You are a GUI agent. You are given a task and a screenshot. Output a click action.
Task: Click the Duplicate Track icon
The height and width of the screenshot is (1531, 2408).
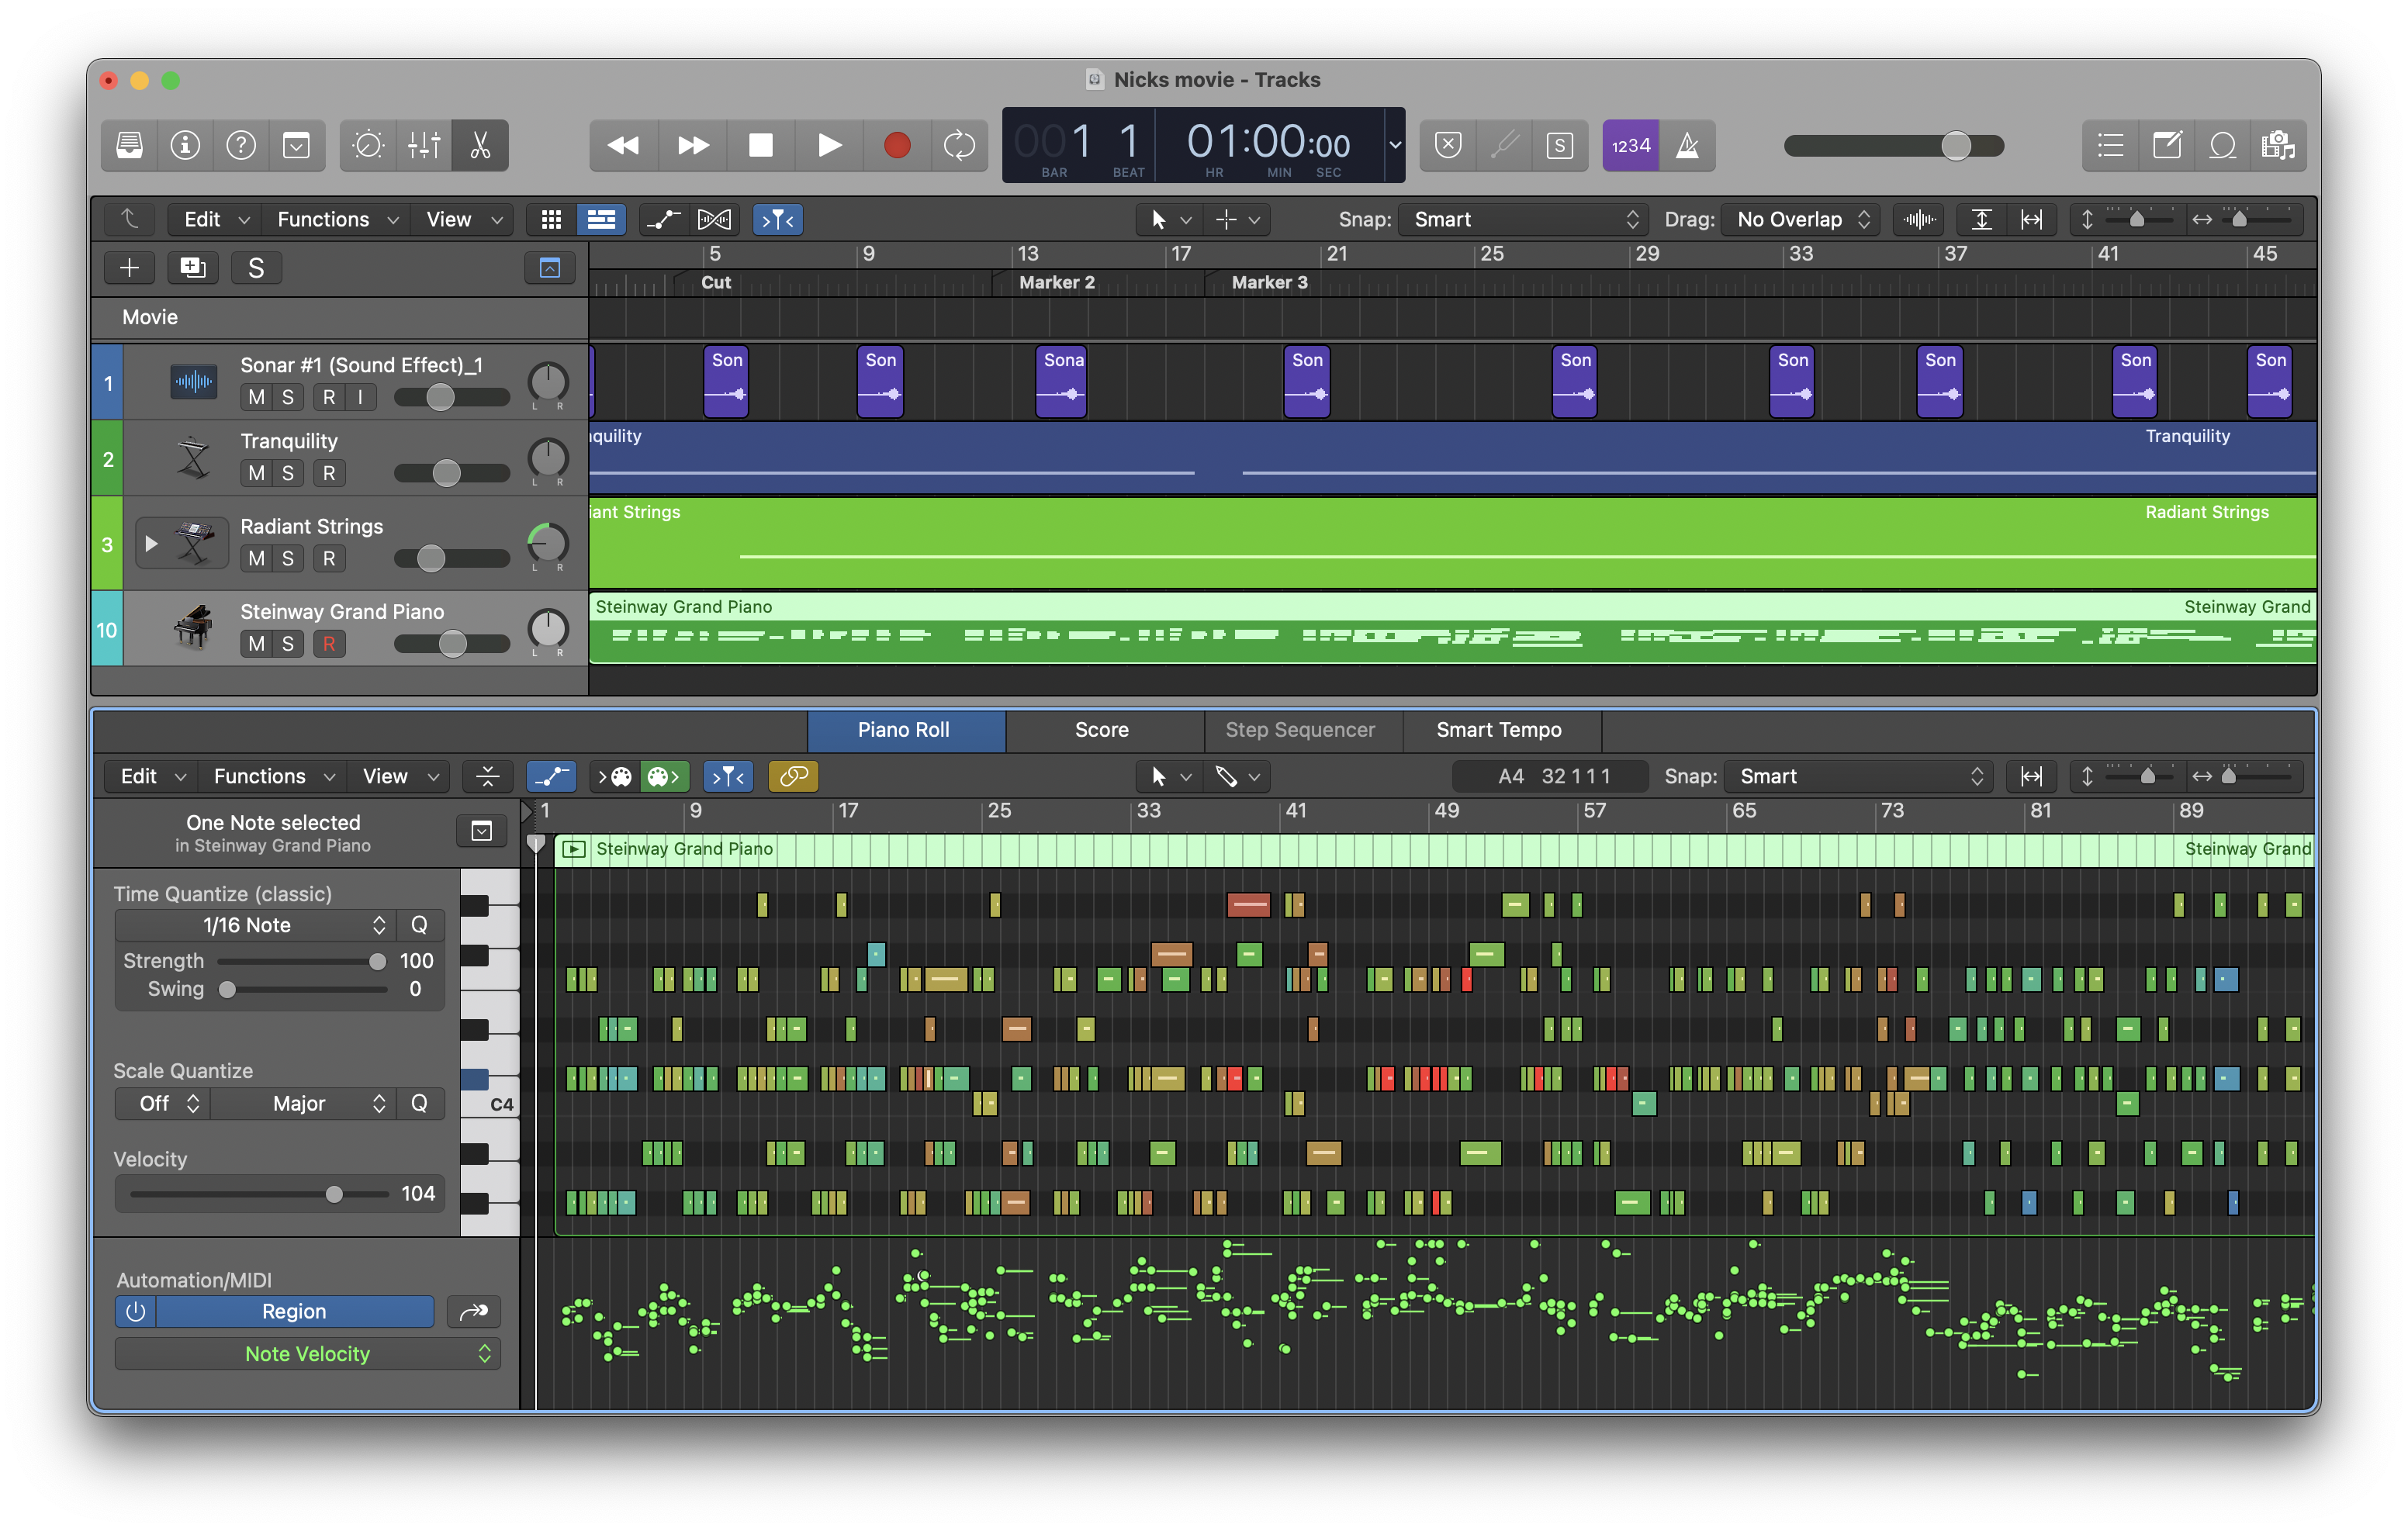tap(192, 268)
